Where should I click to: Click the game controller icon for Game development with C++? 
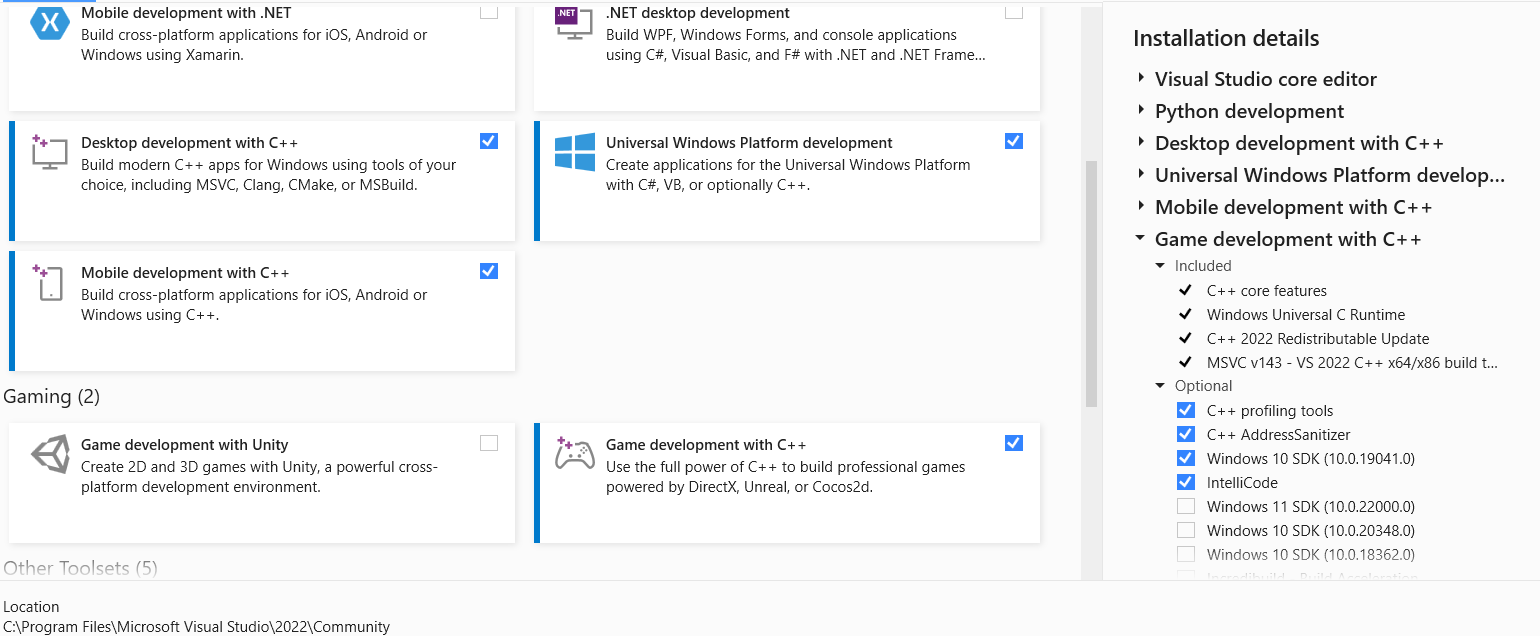[x=575, y=453]
